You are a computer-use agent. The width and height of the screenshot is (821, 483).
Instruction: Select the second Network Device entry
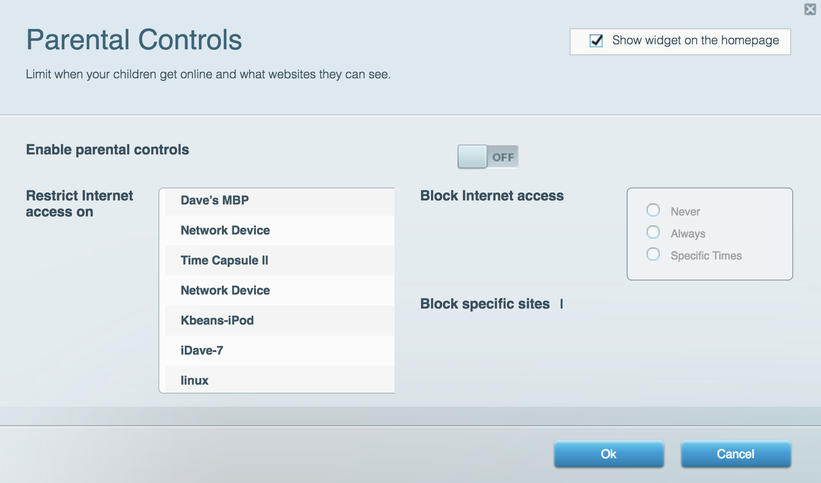pyautogui.click(x=280, y=290)
